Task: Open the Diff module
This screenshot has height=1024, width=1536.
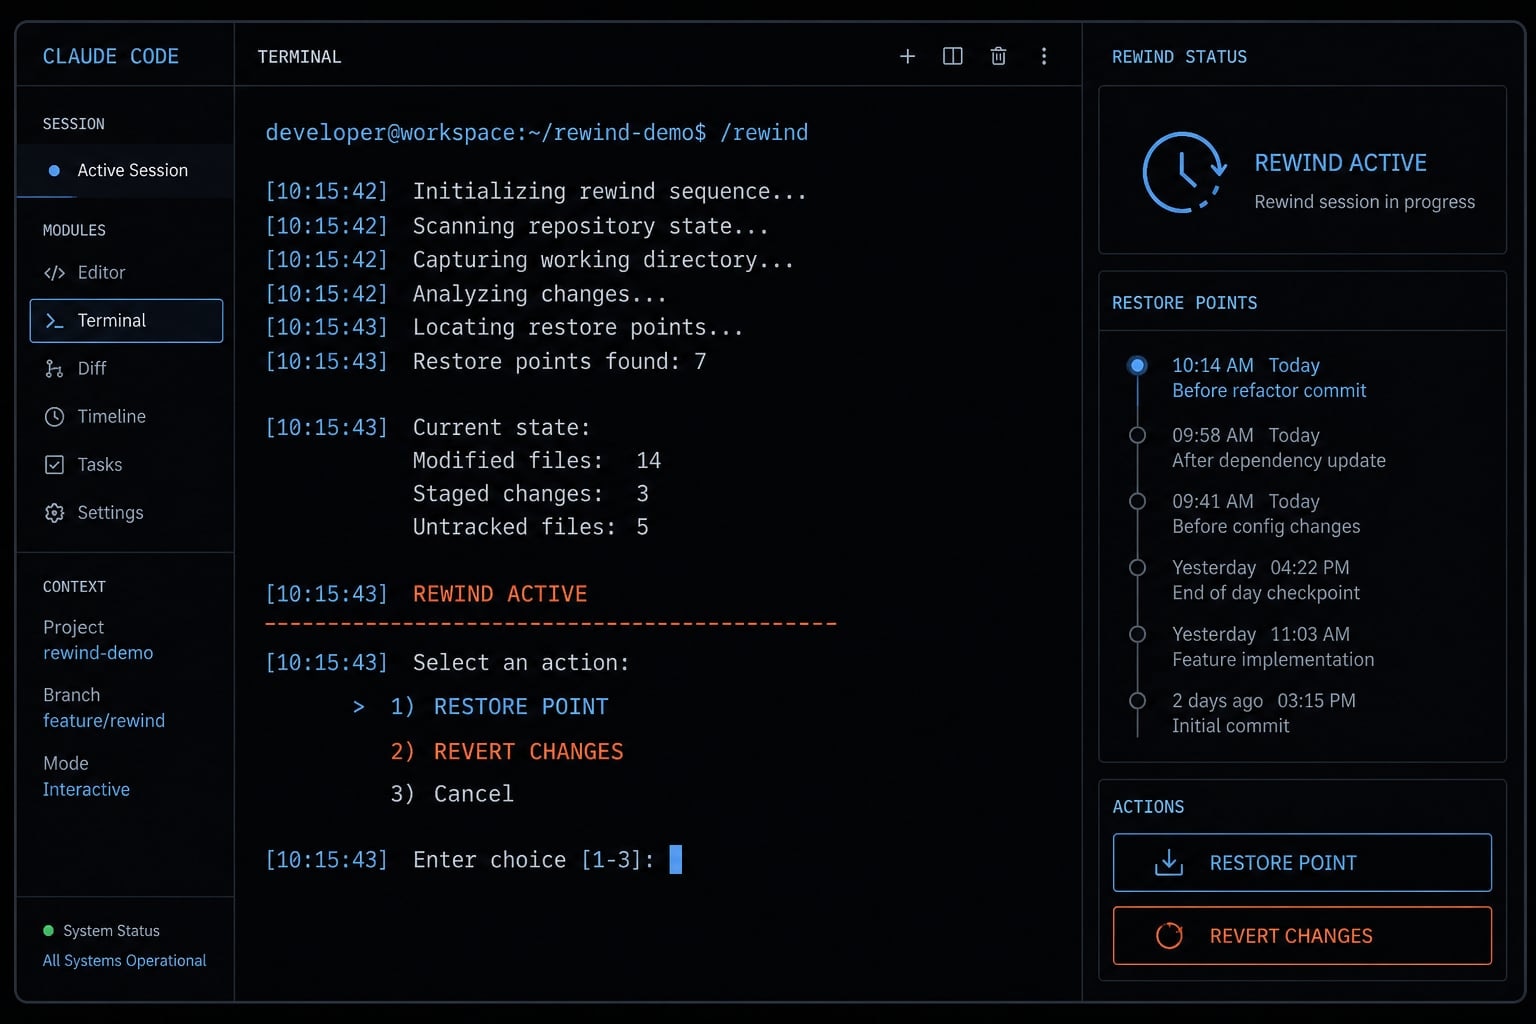Action: (x=126, y=368)
